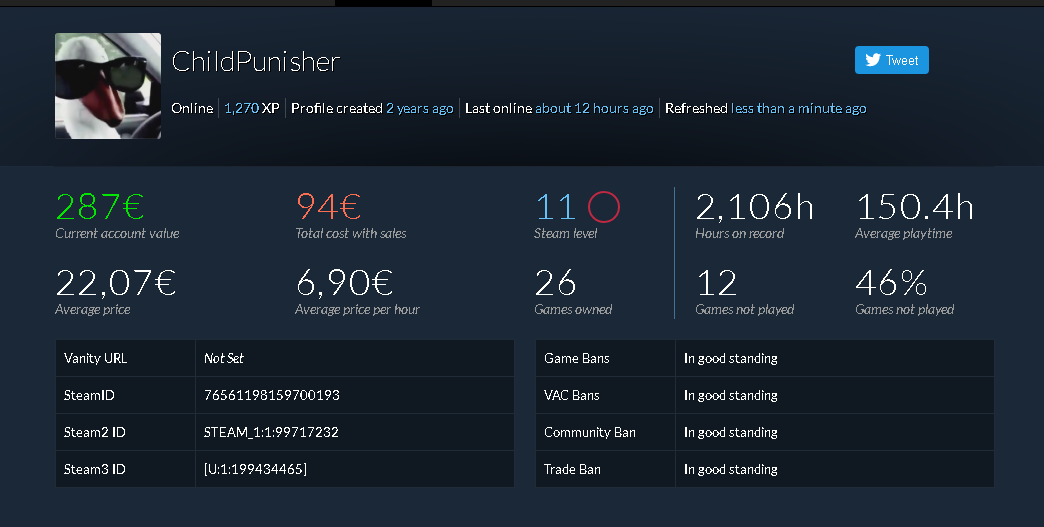Click the ChildPunisher username heading
The image size is (1044, 527).
point(256,61)
